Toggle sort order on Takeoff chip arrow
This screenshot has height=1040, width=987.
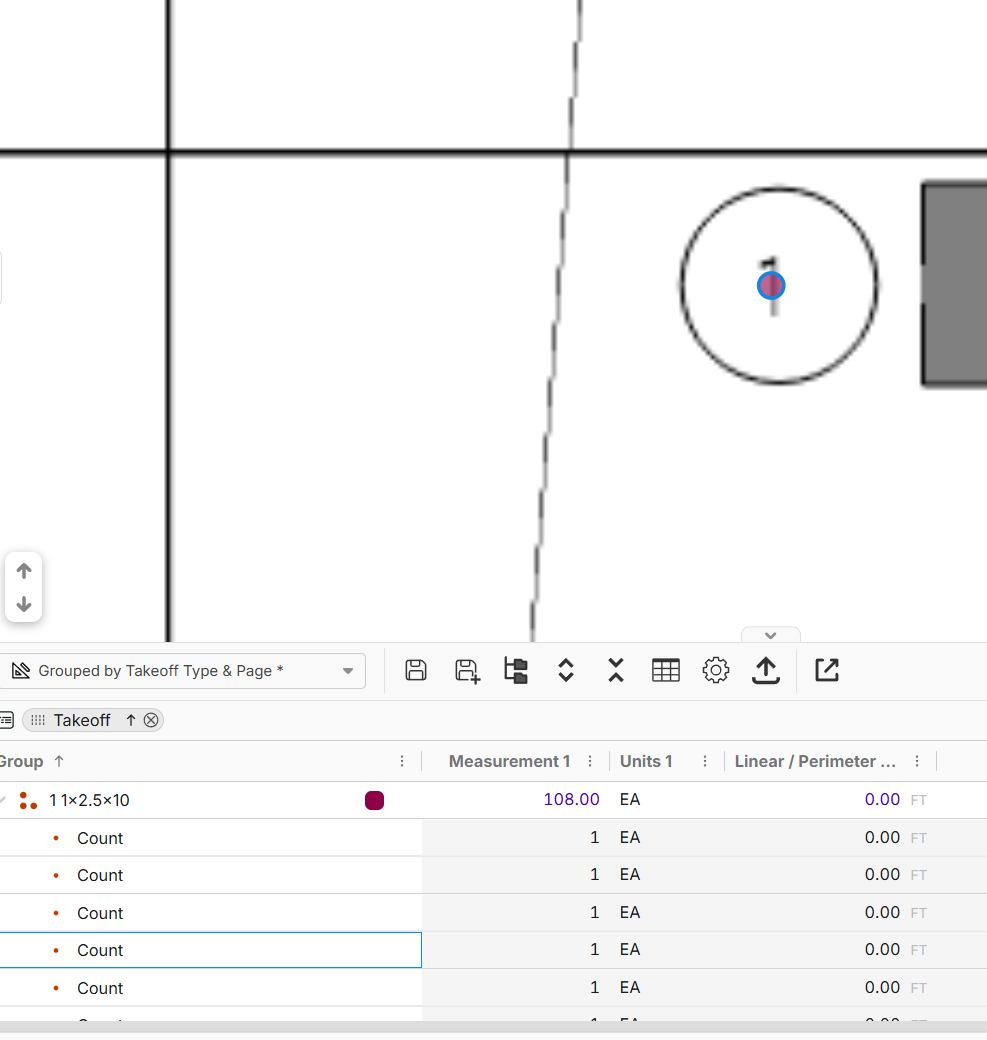[131, 720]
